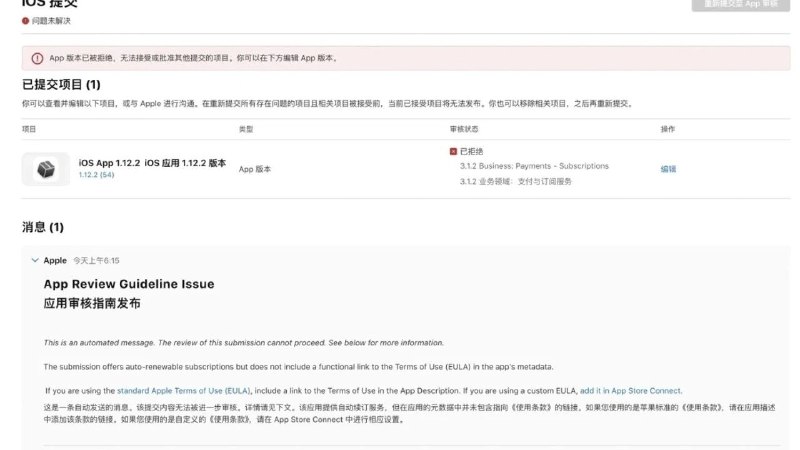Click the 编辑 link in the actions column
The image size is (800, 450).
[x=668, y=169]
